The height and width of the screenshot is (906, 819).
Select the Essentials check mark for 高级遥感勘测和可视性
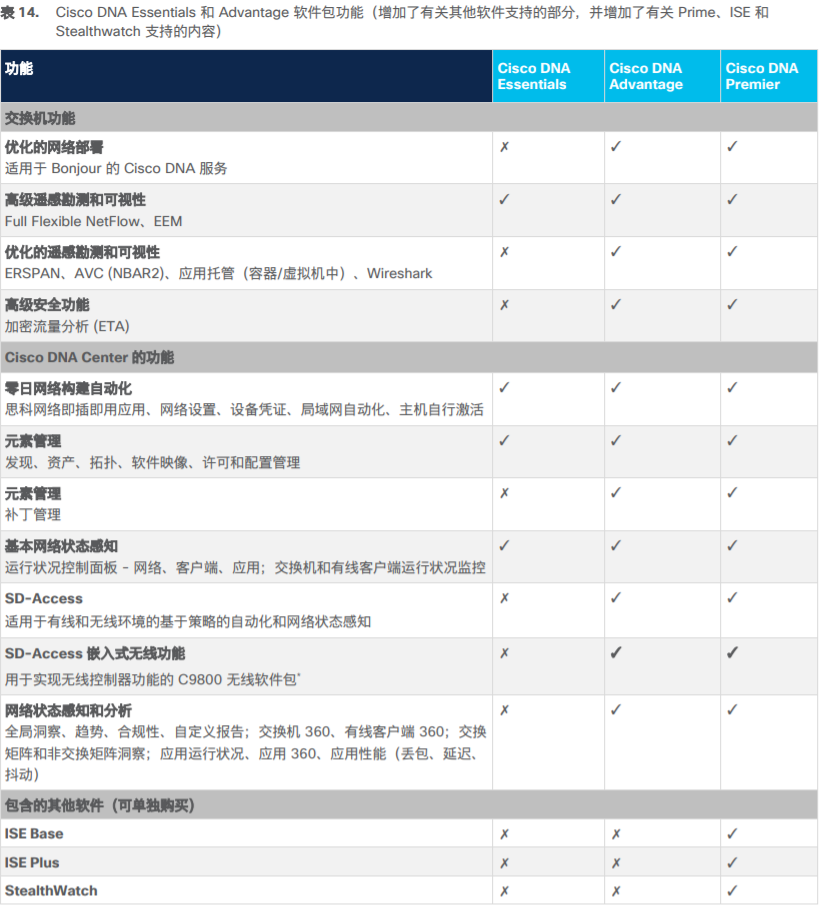coord(505,199)
